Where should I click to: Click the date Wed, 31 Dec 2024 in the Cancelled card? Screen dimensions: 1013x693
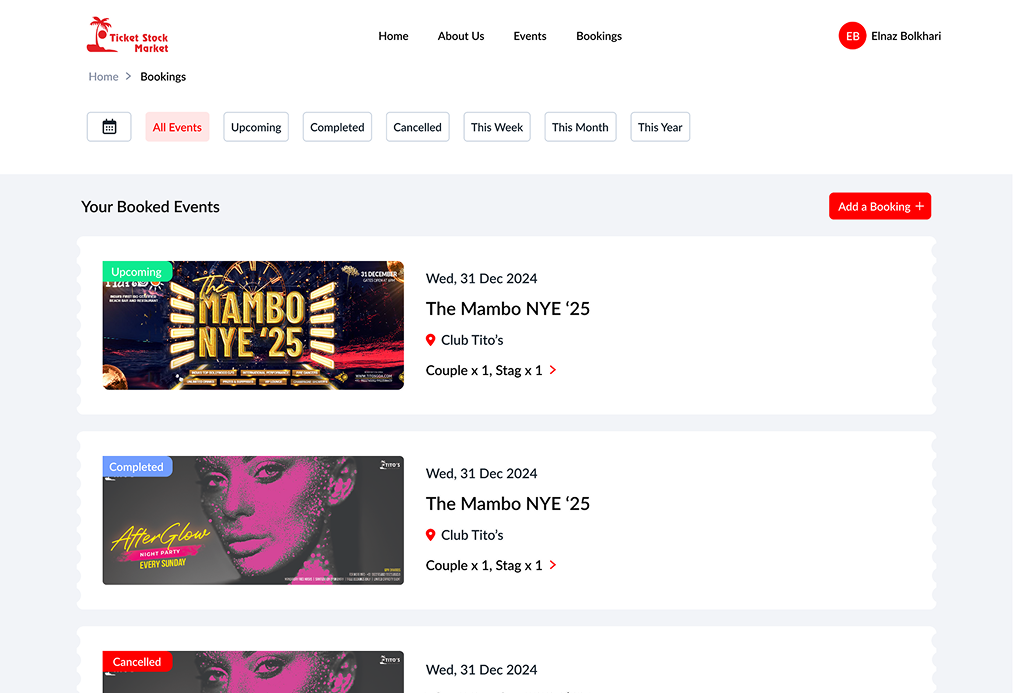click(x=481, y=670)
